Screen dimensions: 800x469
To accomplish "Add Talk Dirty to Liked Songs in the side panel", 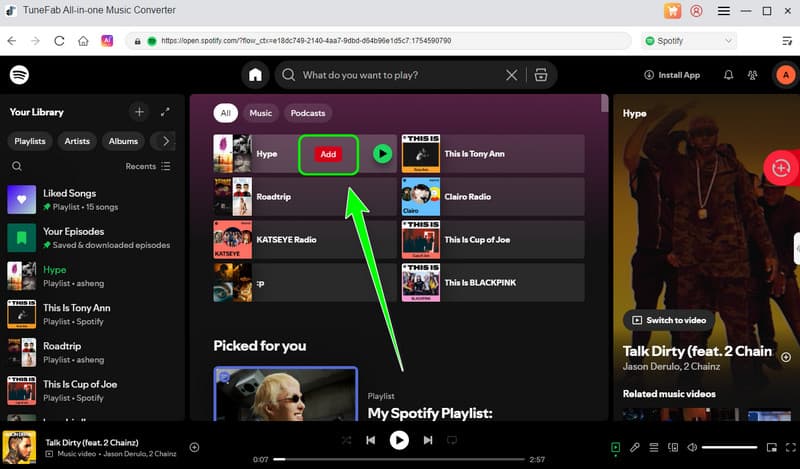I will tap(786, 357).
